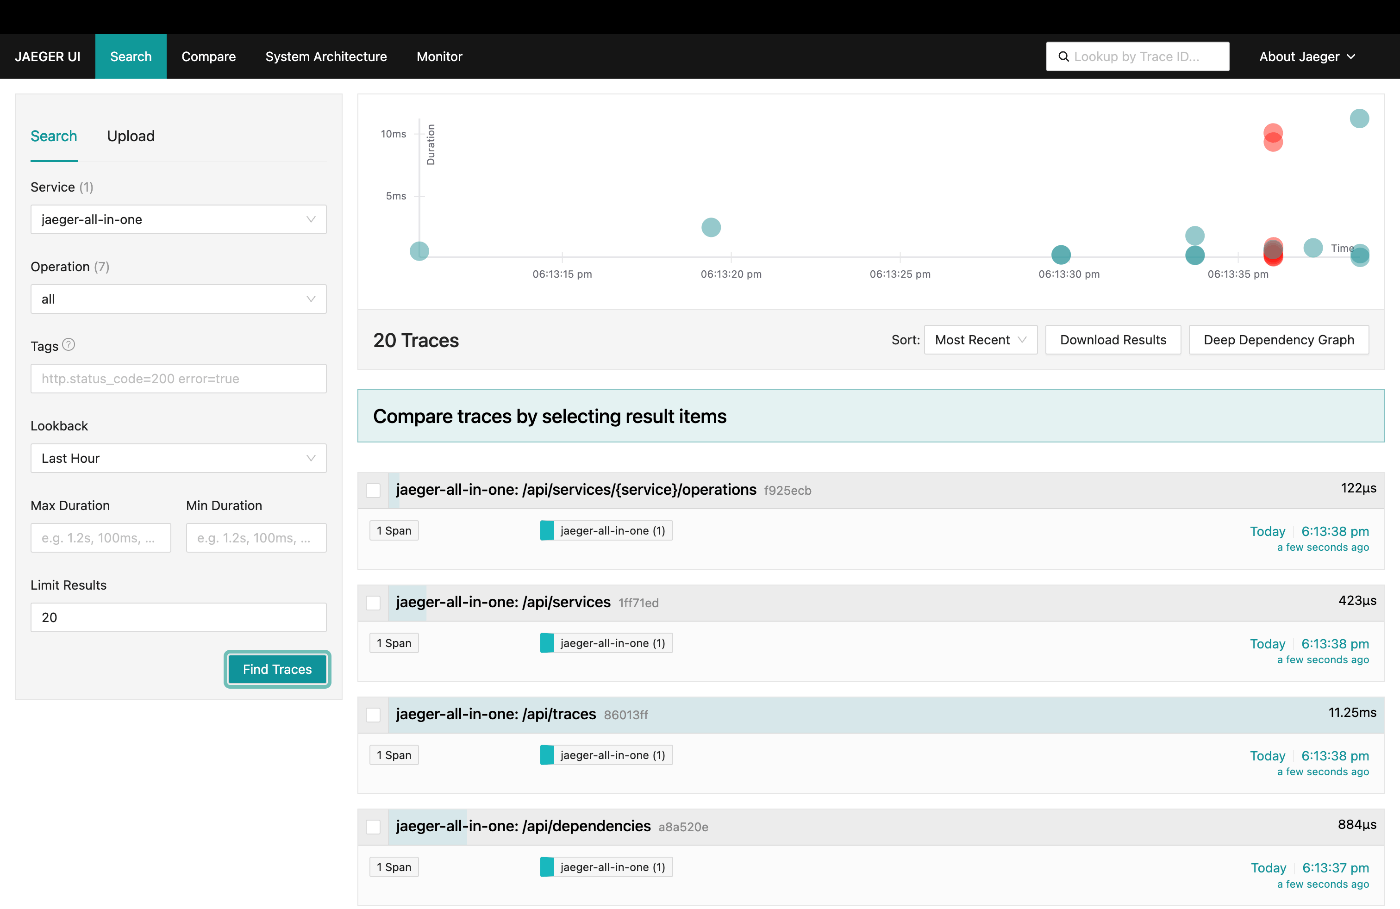The width and height of the screenshot is (1400, 909).
Task: Open the Search tab in top navigation
Action: coord(131,57)
